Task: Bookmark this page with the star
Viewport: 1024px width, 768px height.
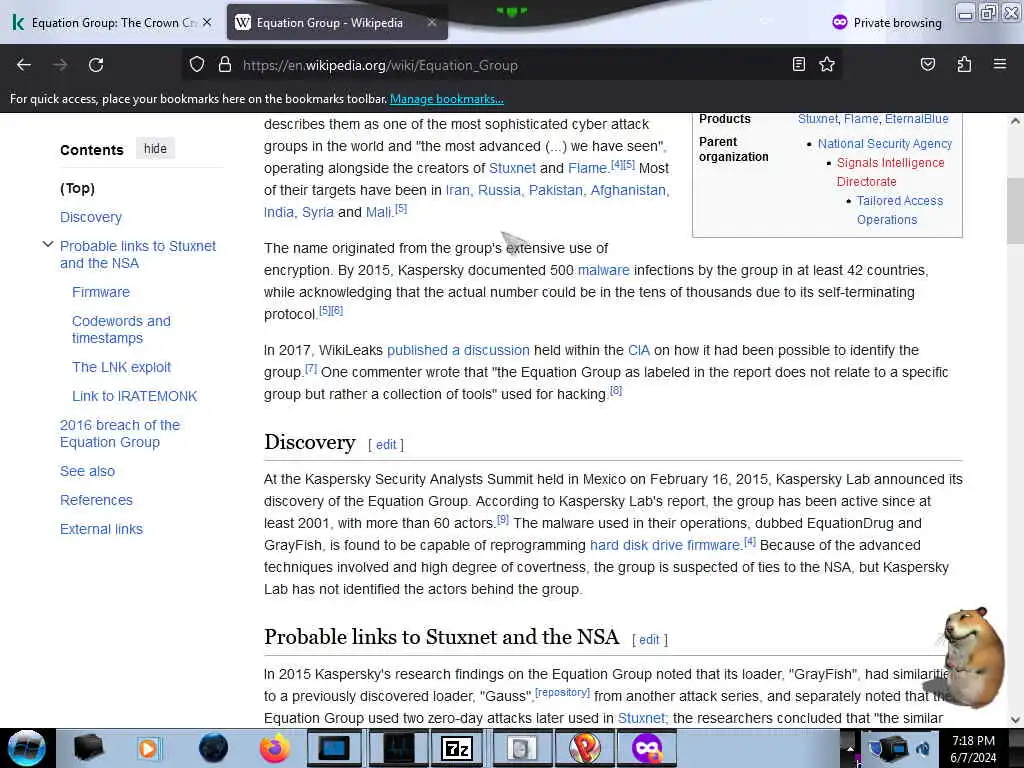Action: tap(827, 65)
